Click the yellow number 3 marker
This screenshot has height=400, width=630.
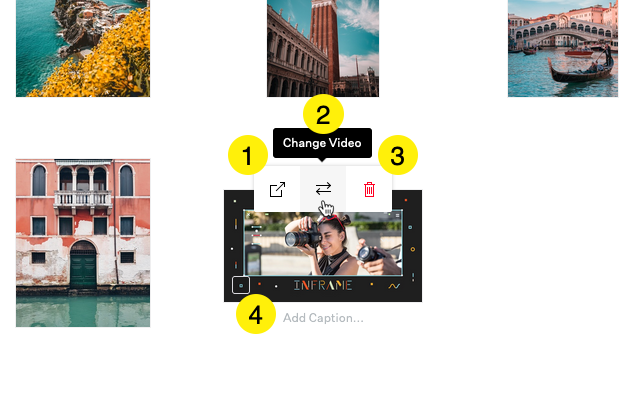(x=398, y=155)
